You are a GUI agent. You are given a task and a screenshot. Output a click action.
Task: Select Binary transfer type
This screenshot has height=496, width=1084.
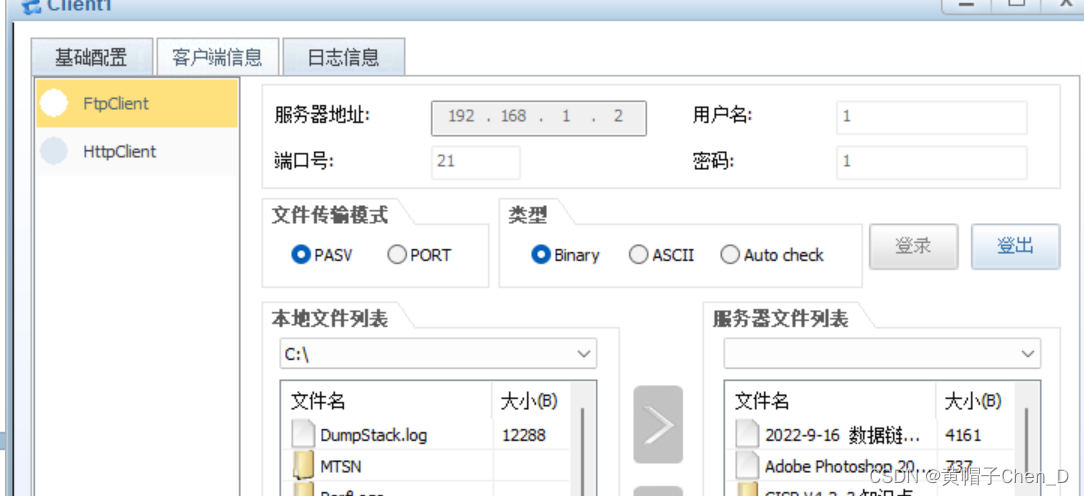click(x=565, y=255)
